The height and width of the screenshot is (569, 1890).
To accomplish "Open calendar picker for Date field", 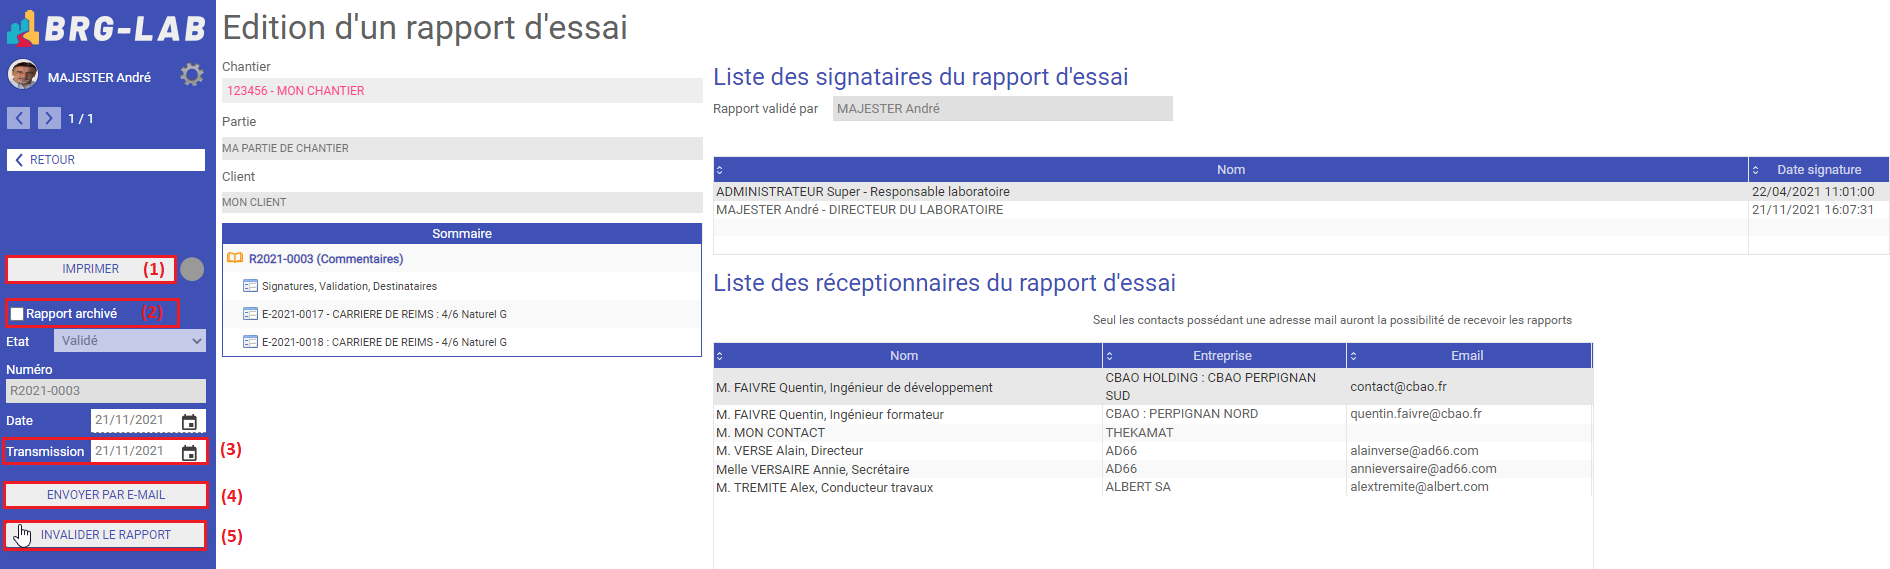I will click(189, 422).
